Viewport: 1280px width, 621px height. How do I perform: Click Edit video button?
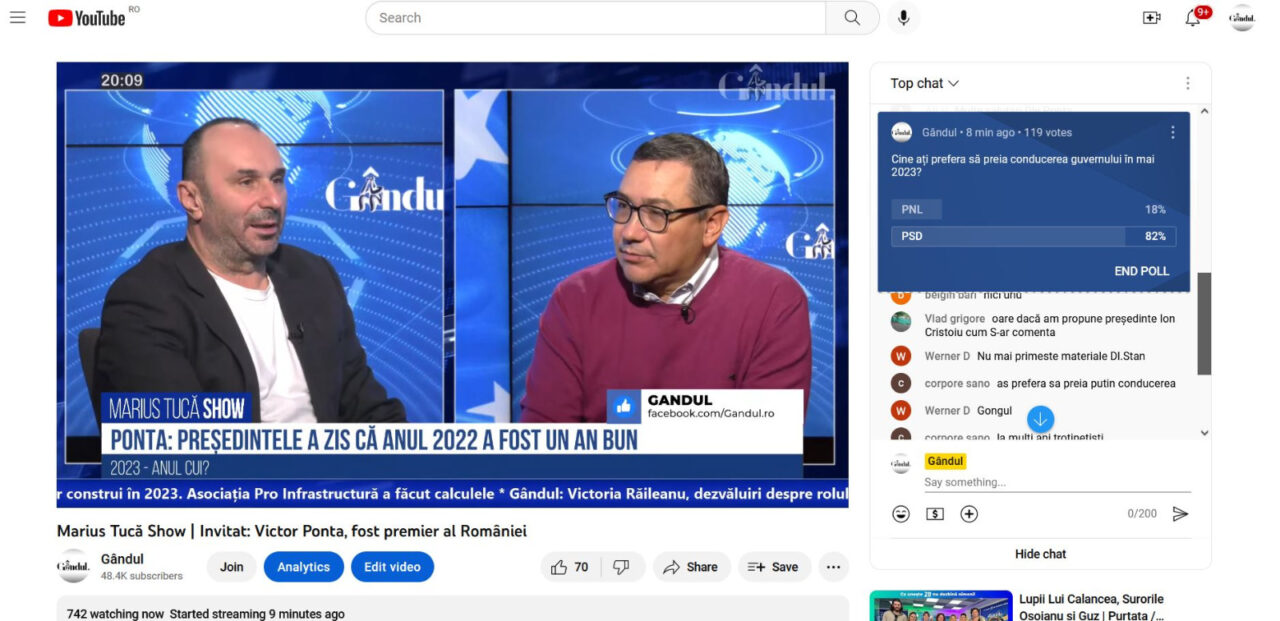pos(392,567)
